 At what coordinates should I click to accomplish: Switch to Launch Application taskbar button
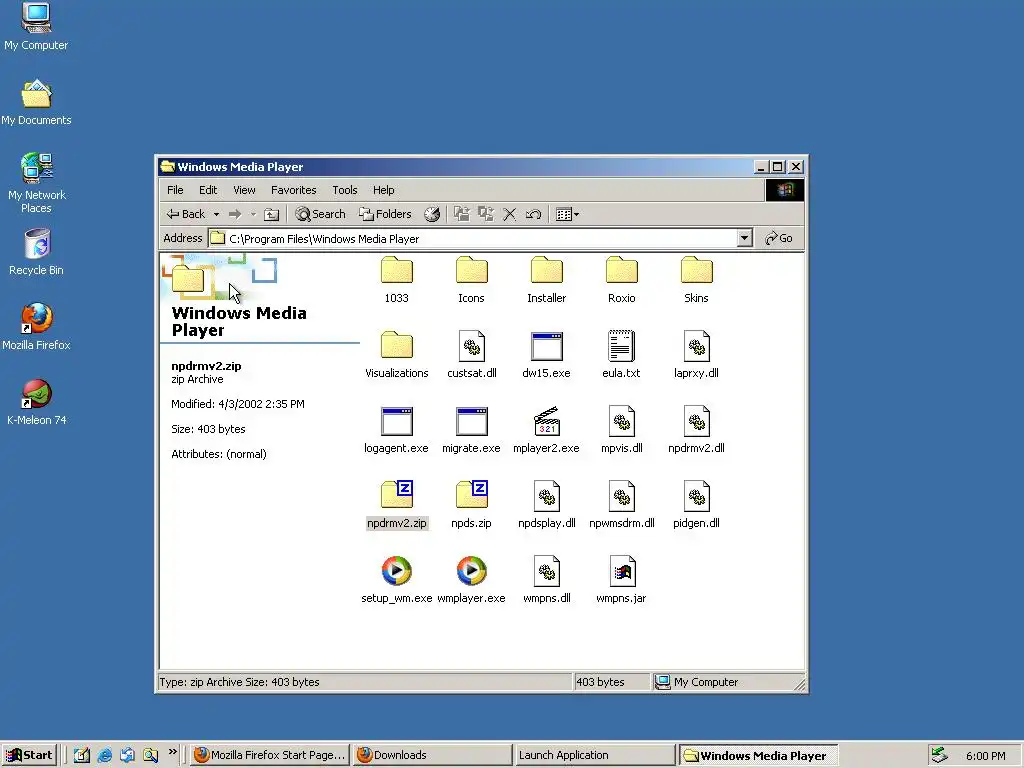pyautogui.click(x=594, y=755)
